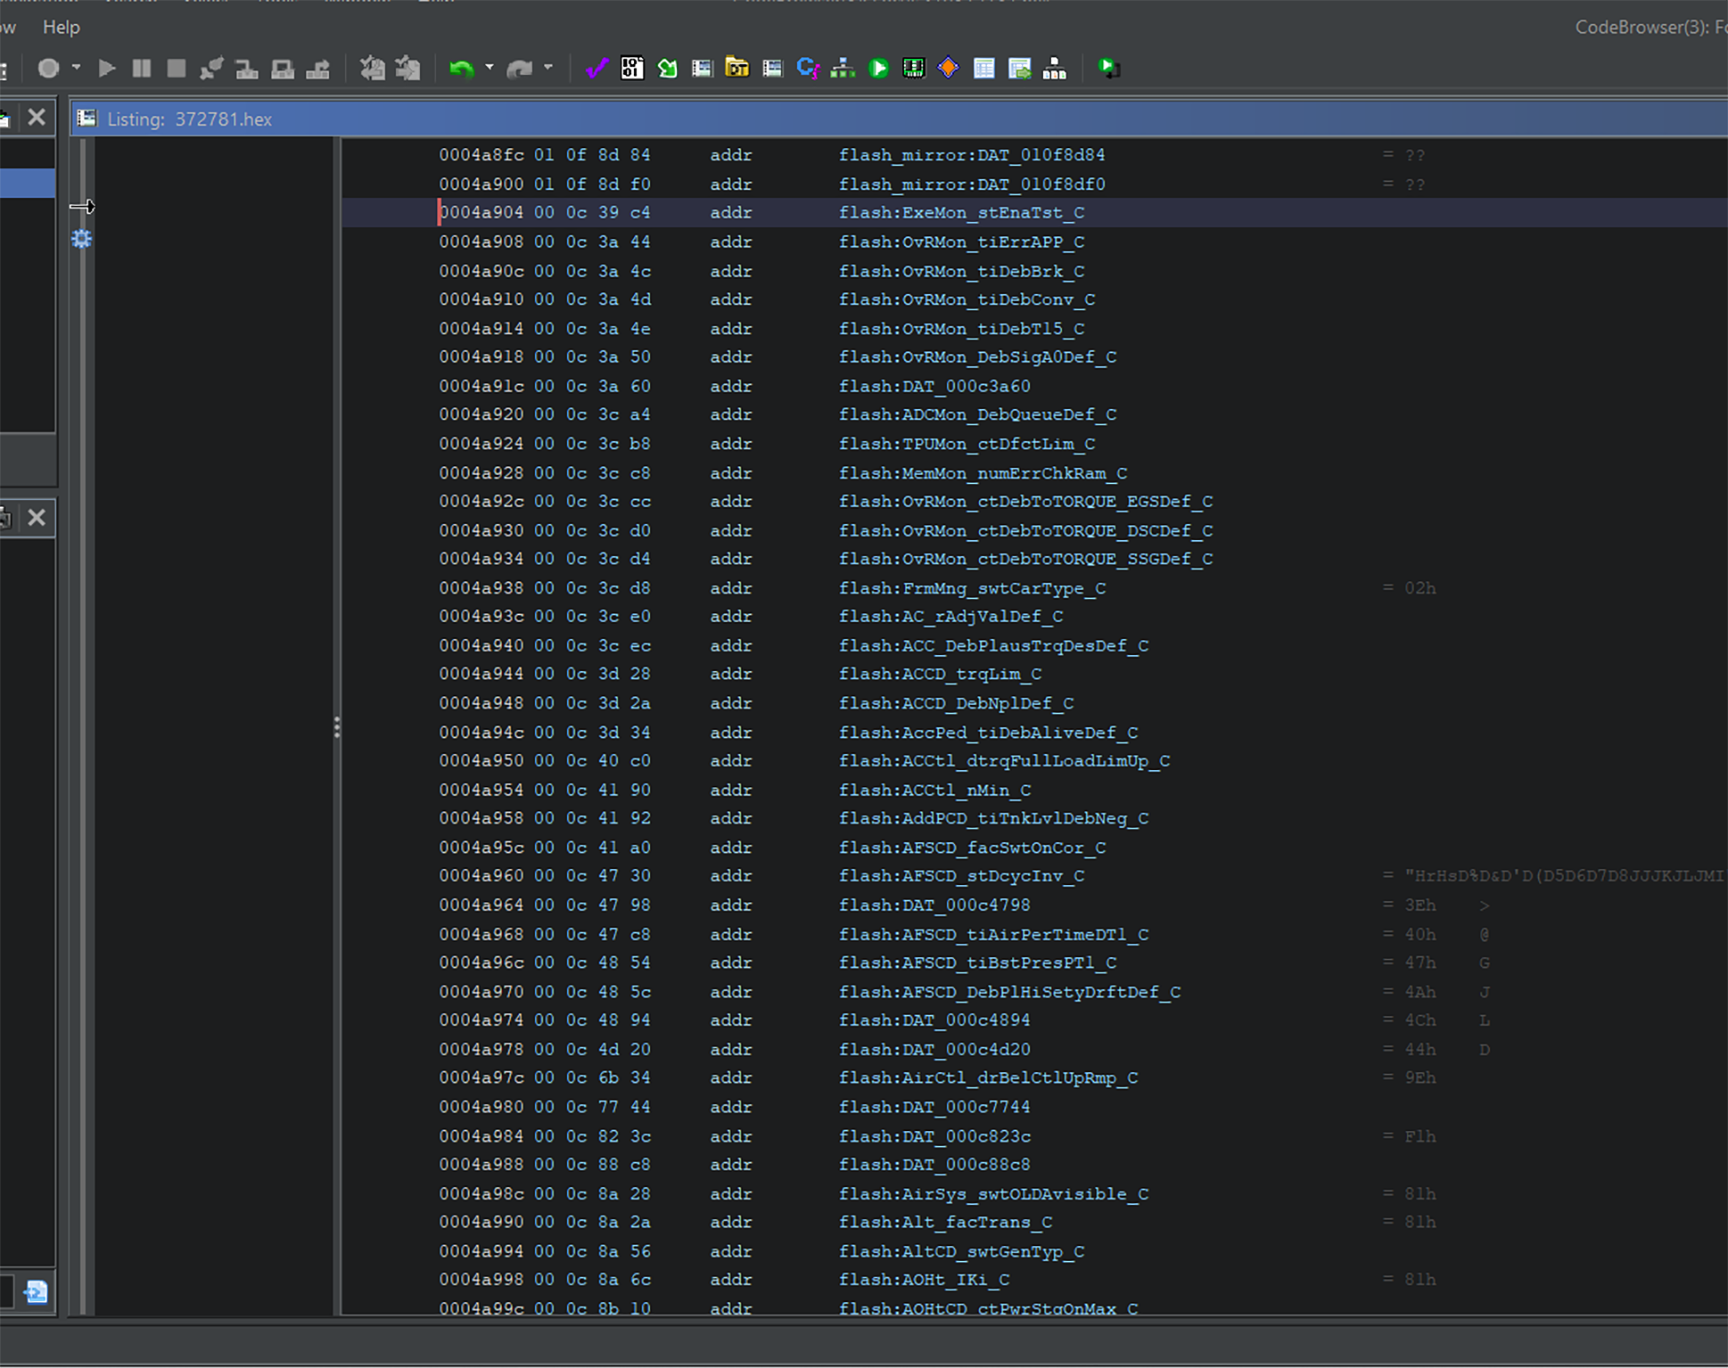Click flash:ExeMon_stEnaTst_C address reference
Image resolution: width=1728 pixels, height=1368 pixels.
click(961, 213)
